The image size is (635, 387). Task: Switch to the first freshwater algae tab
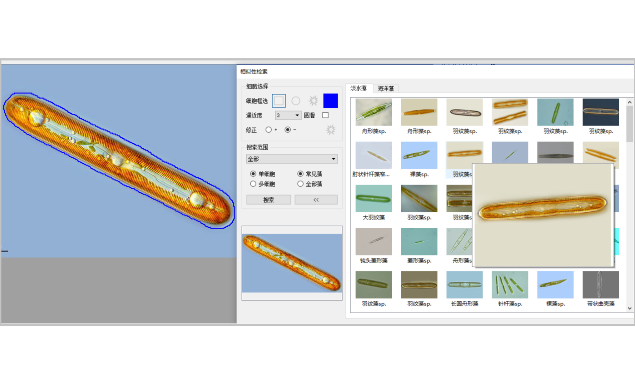click(x=359, y=88)
